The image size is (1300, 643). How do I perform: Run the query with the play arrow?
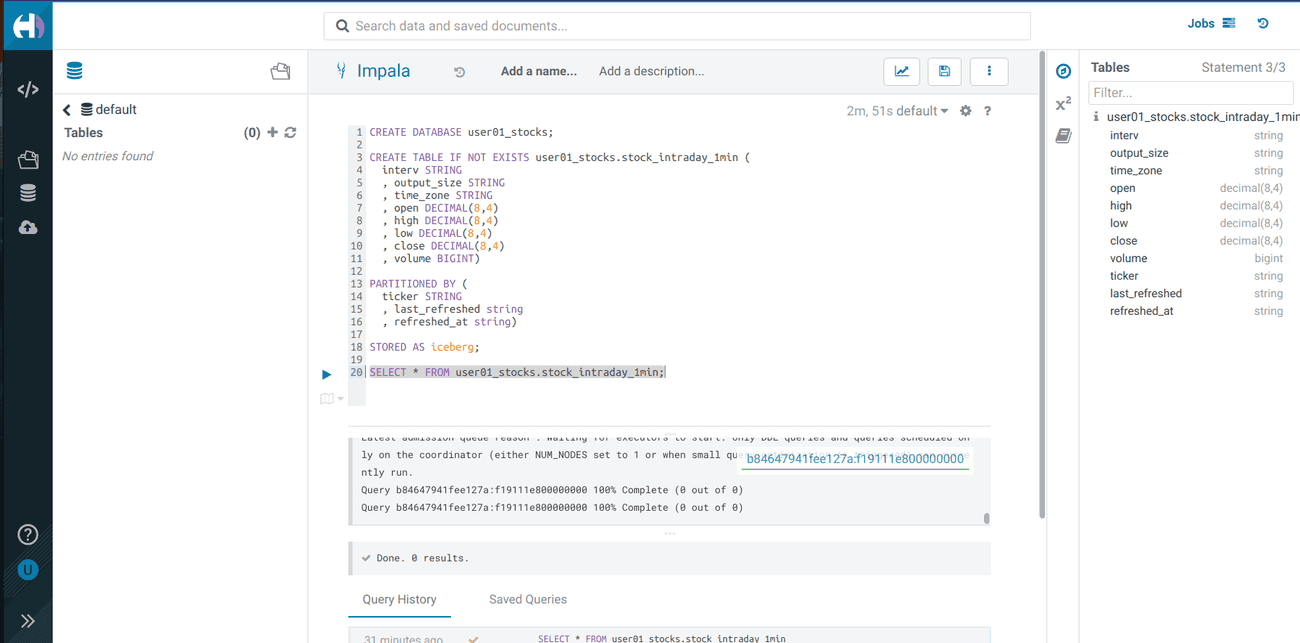[326, 374]
